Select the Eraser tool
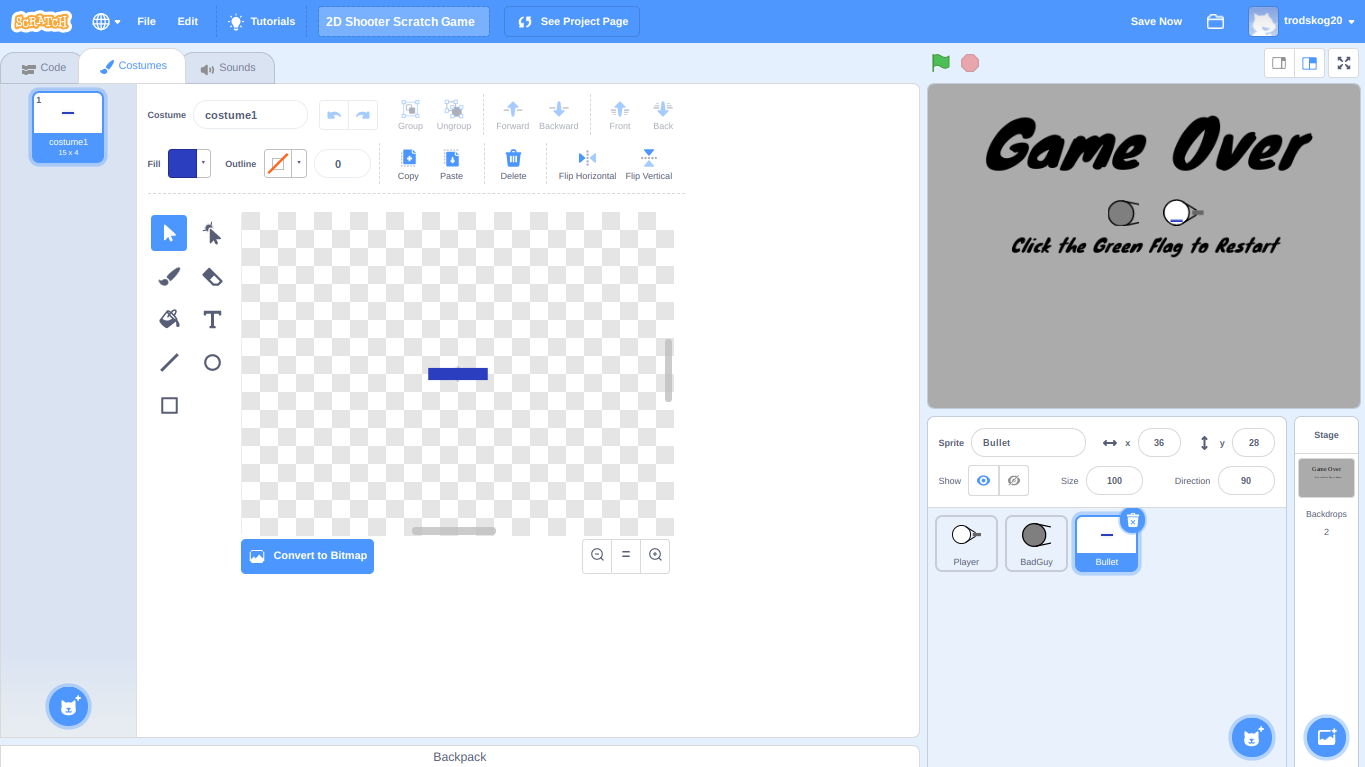This screenshot has height=767, width=1365. (212, 276)
